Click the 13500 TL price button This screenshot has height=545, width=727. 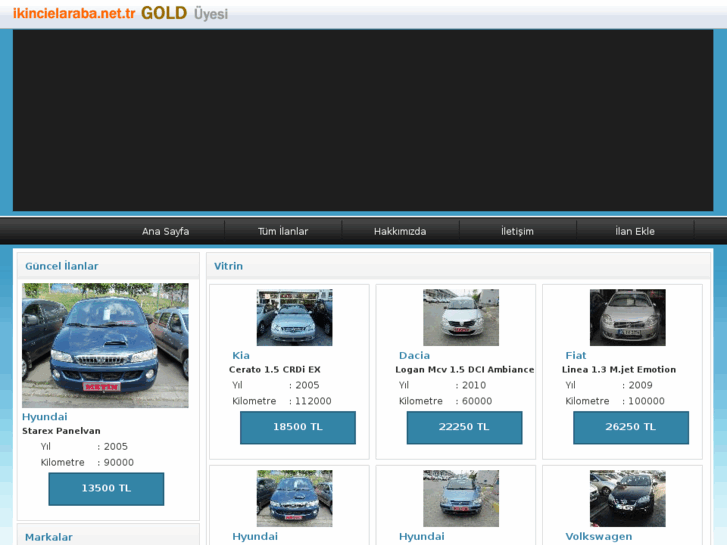coord(106,488)
